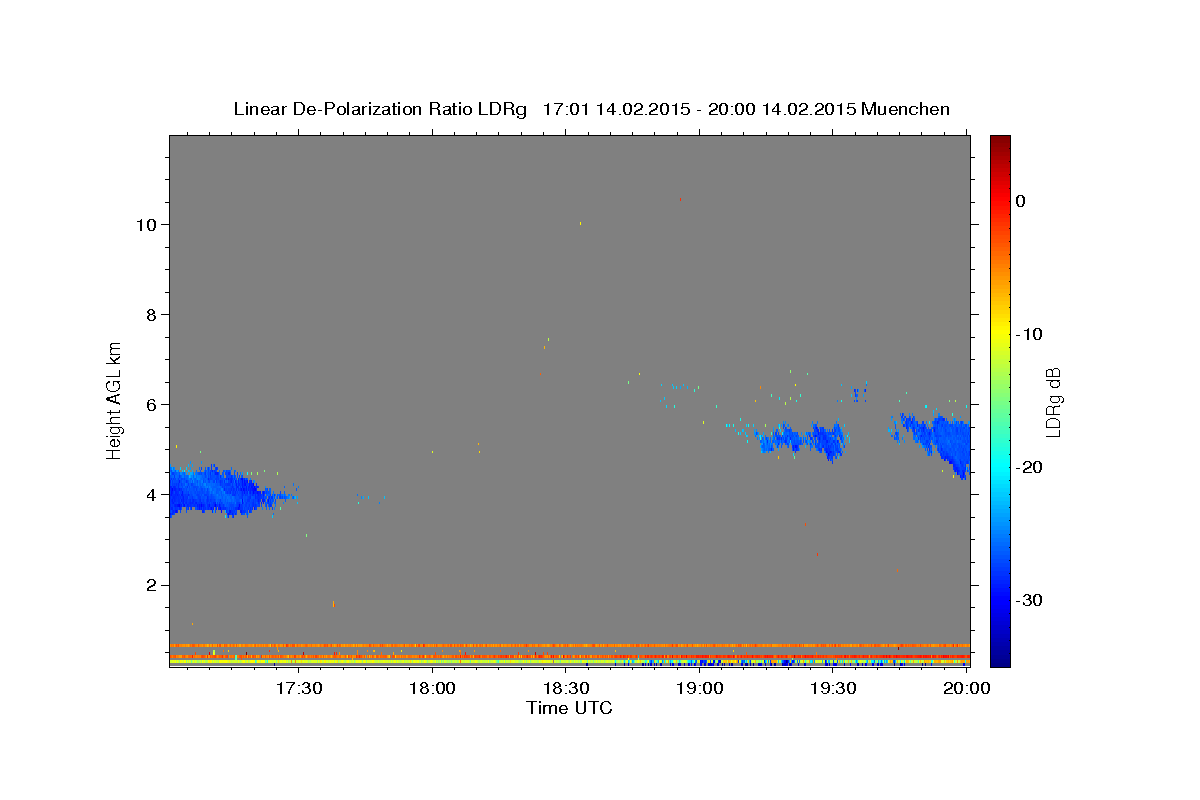The image size is (1200, 800).
Task: Click the 18:00 time tick label
Action: (x=433, y=688)
